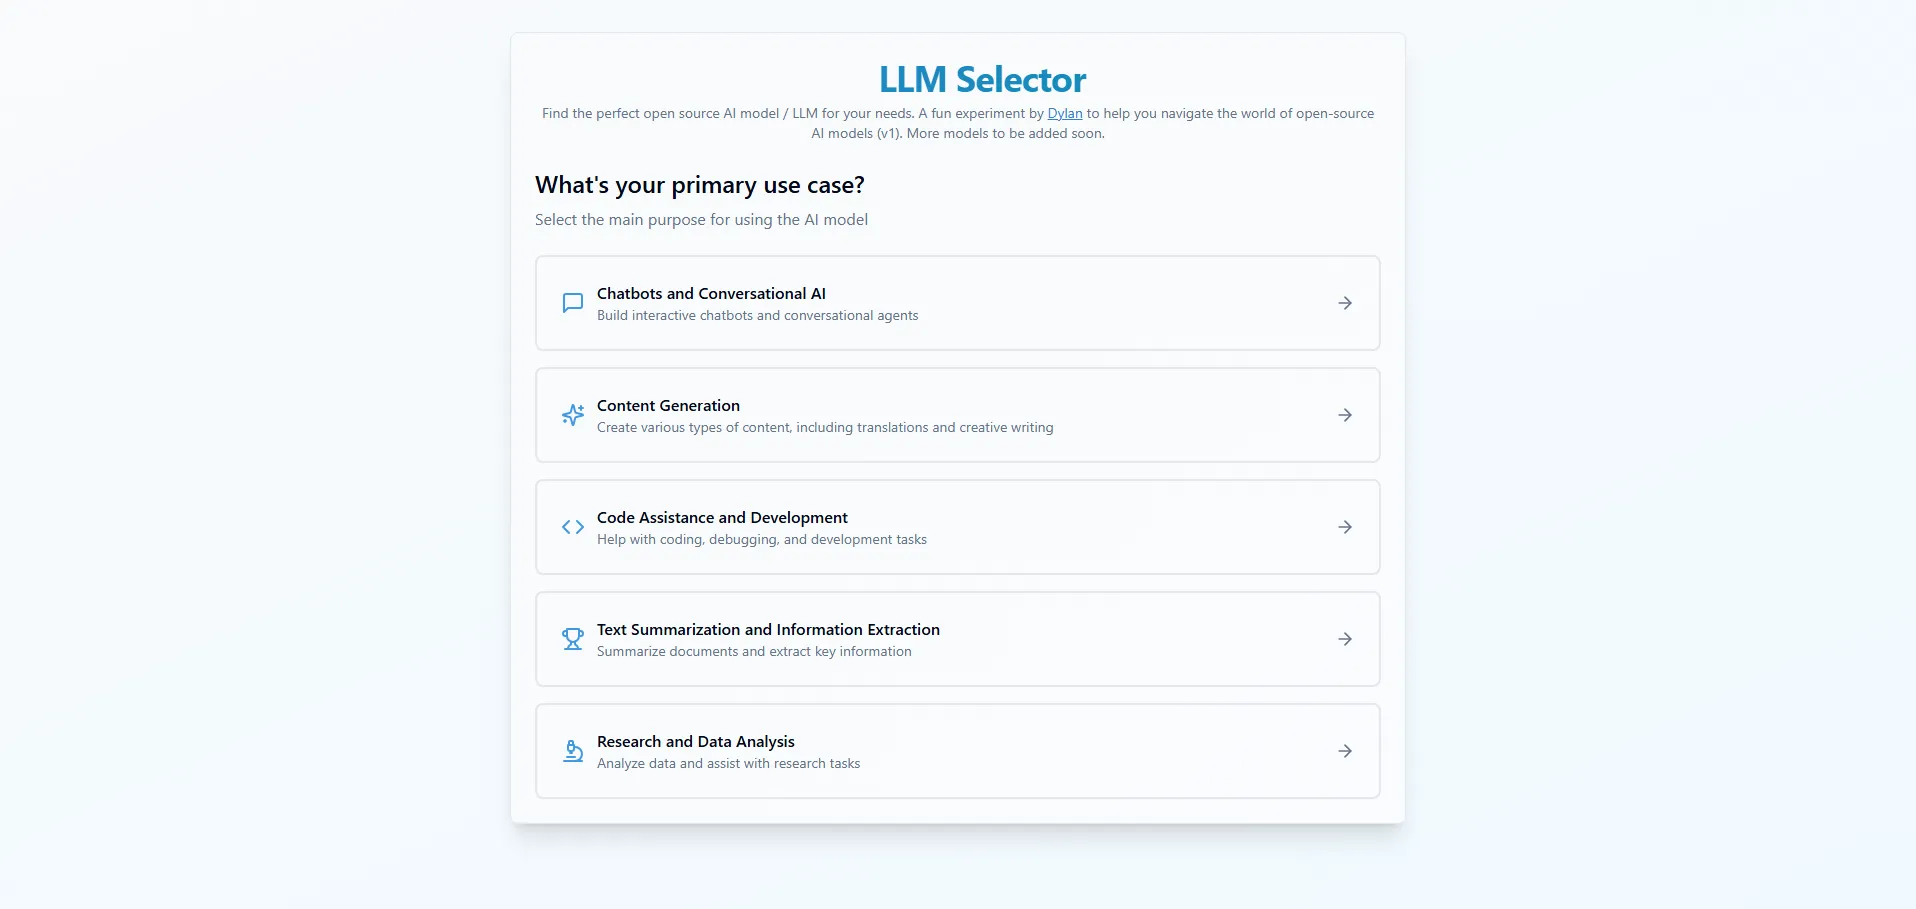Select Code Assistance and Development title
Viewport: 1916px width, 909px height.
[x=722, y=518]
